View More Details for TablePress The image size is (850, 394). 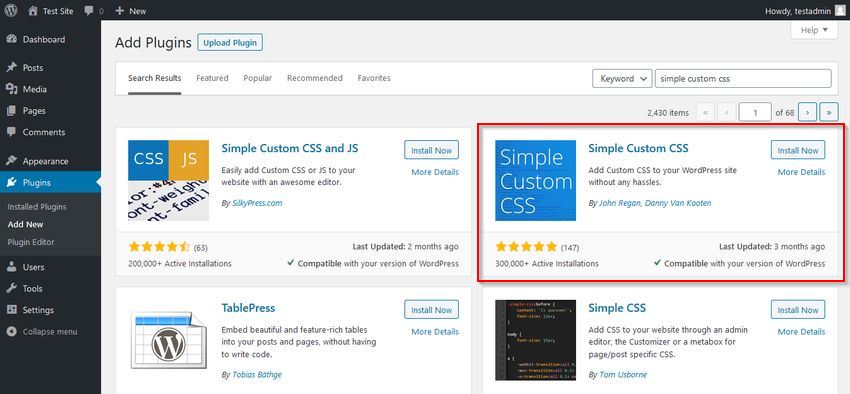click(x=435, y=332)
